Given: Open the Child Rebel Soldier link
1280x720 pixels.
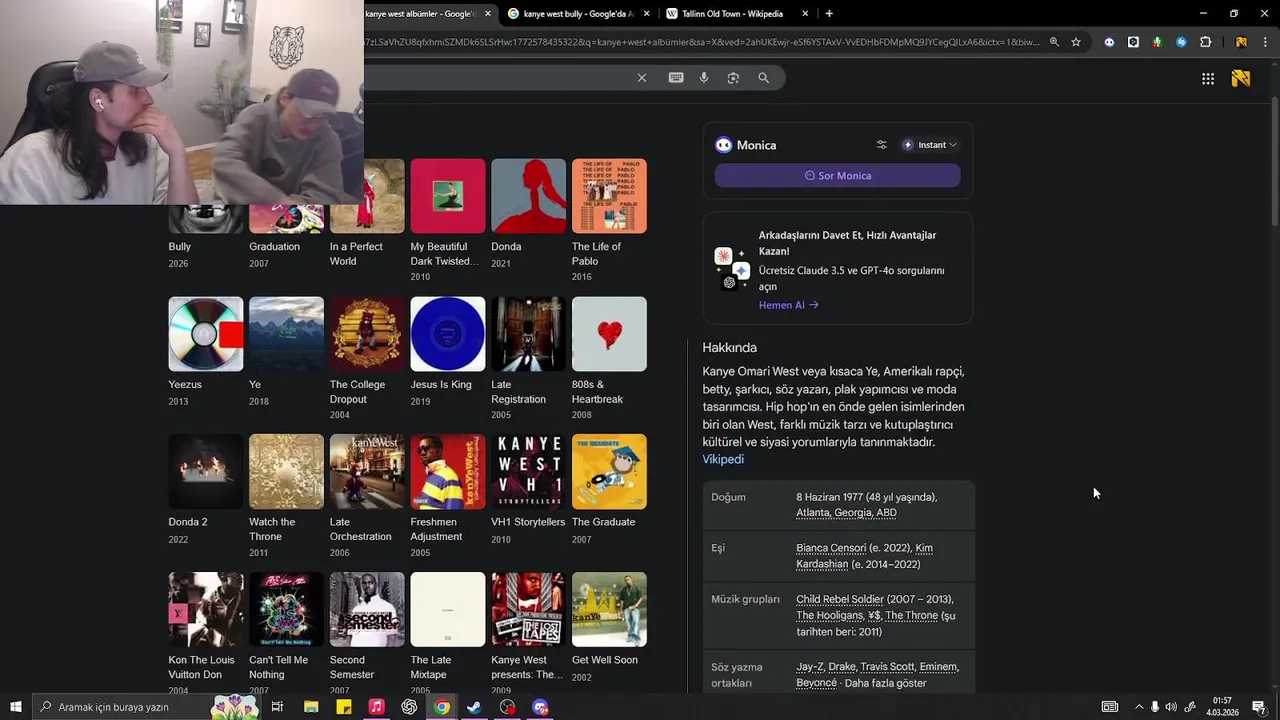Looking at the screenshot, I should click(x=840, y=599).
